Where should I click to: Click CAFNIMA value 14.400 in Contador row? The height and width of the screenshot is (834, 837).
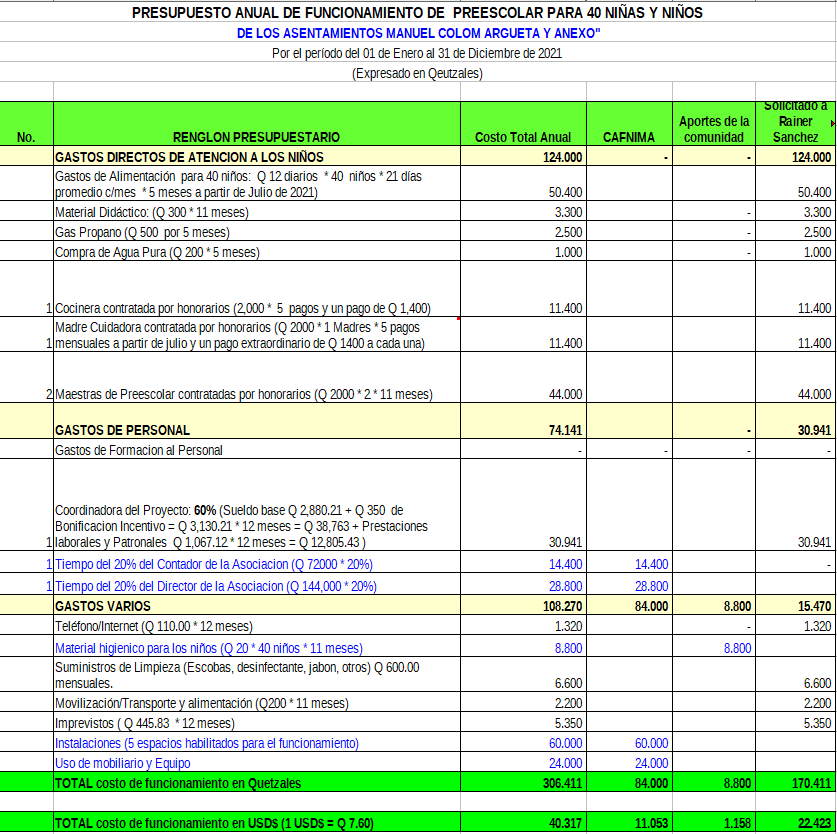pos(651,564)
